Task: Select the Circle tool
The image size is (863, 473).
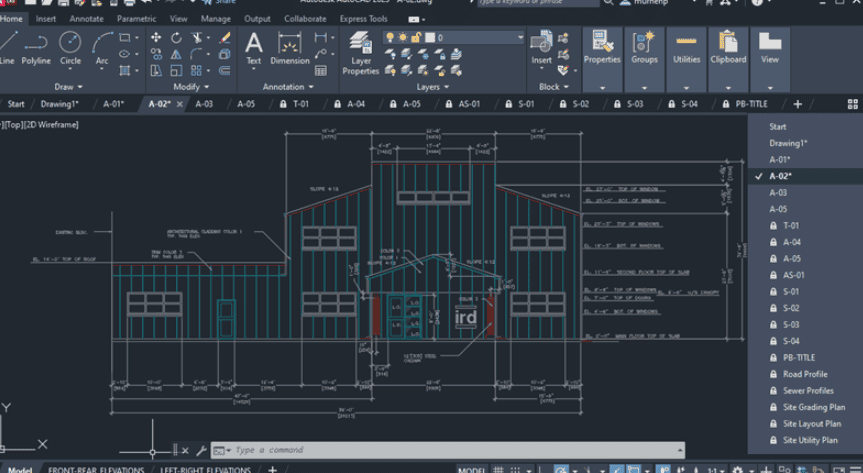Action: [70, 46]
